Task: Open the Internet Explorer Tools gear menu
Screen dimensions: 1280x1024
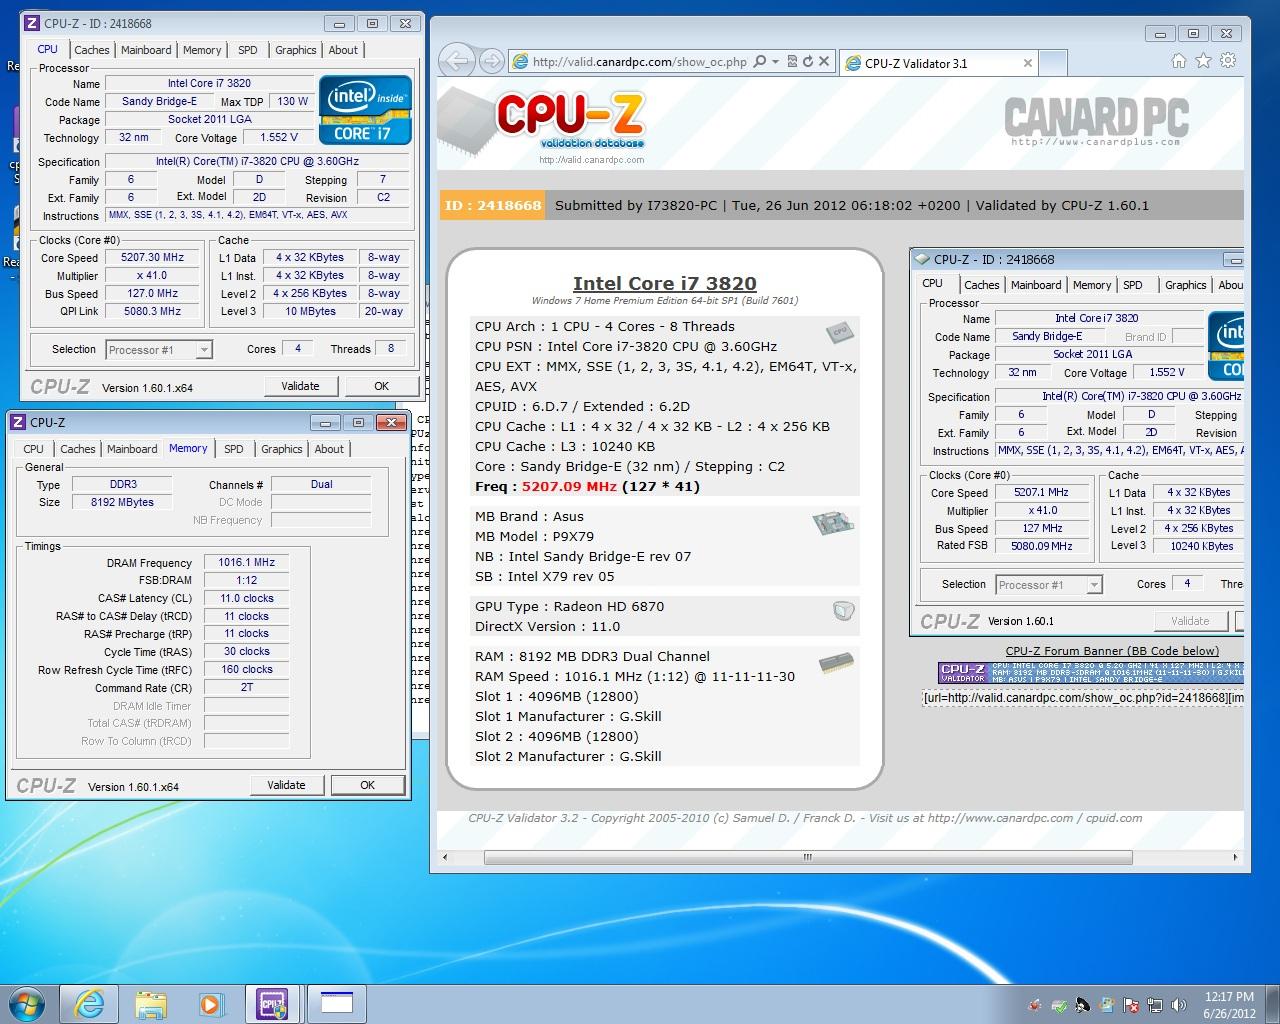Action: [1228, 61]
